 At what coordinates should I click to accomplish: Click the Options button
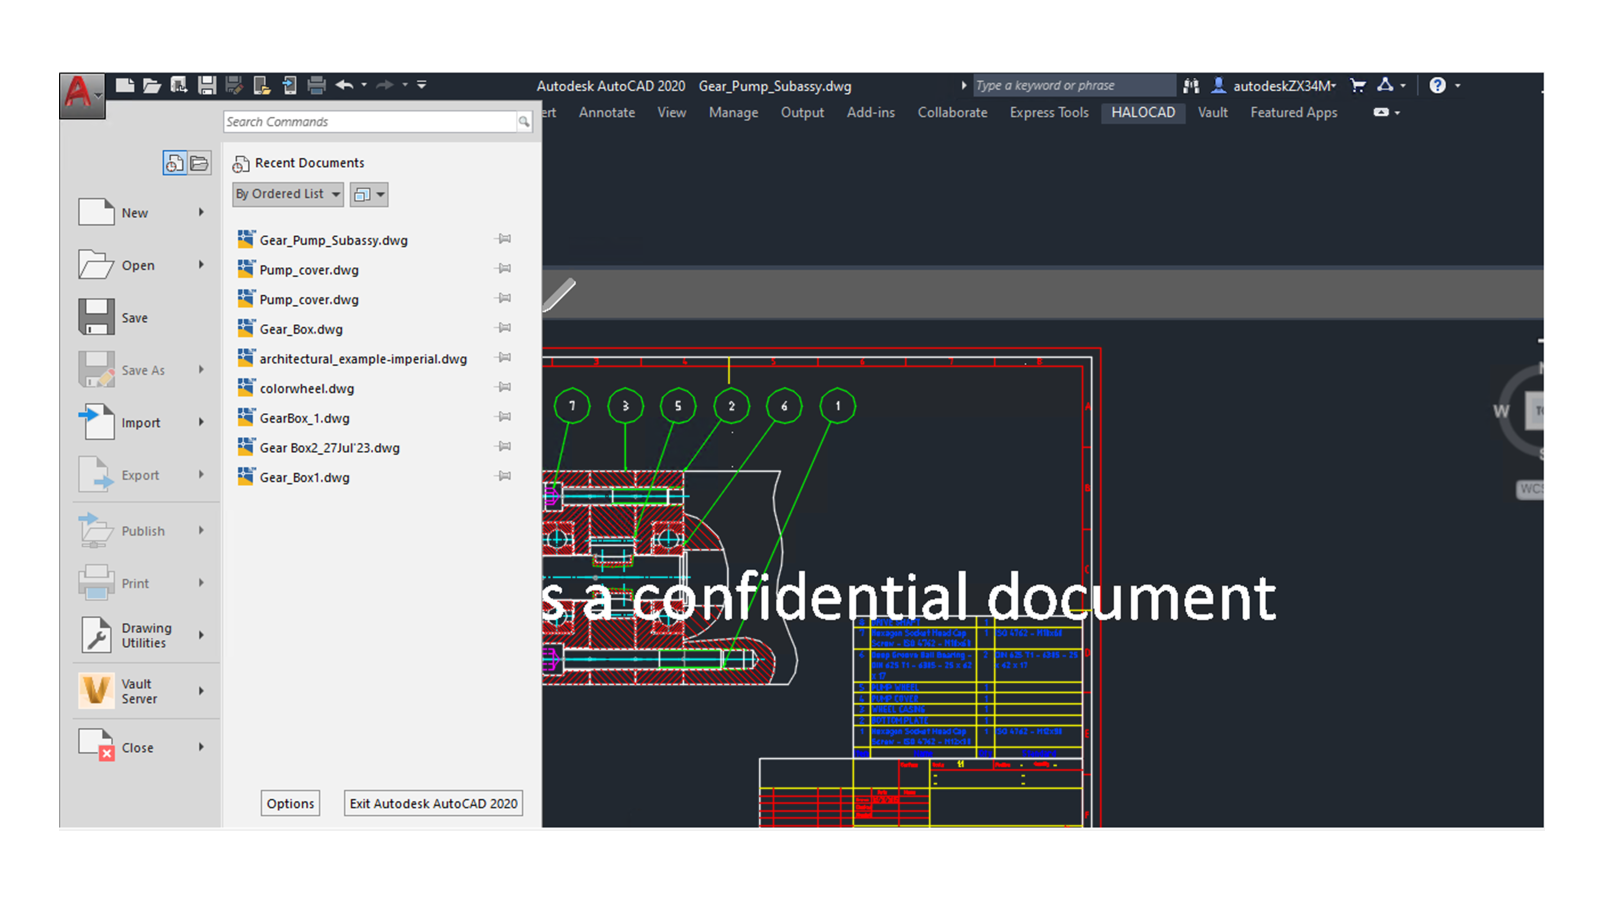coord(290,804)
